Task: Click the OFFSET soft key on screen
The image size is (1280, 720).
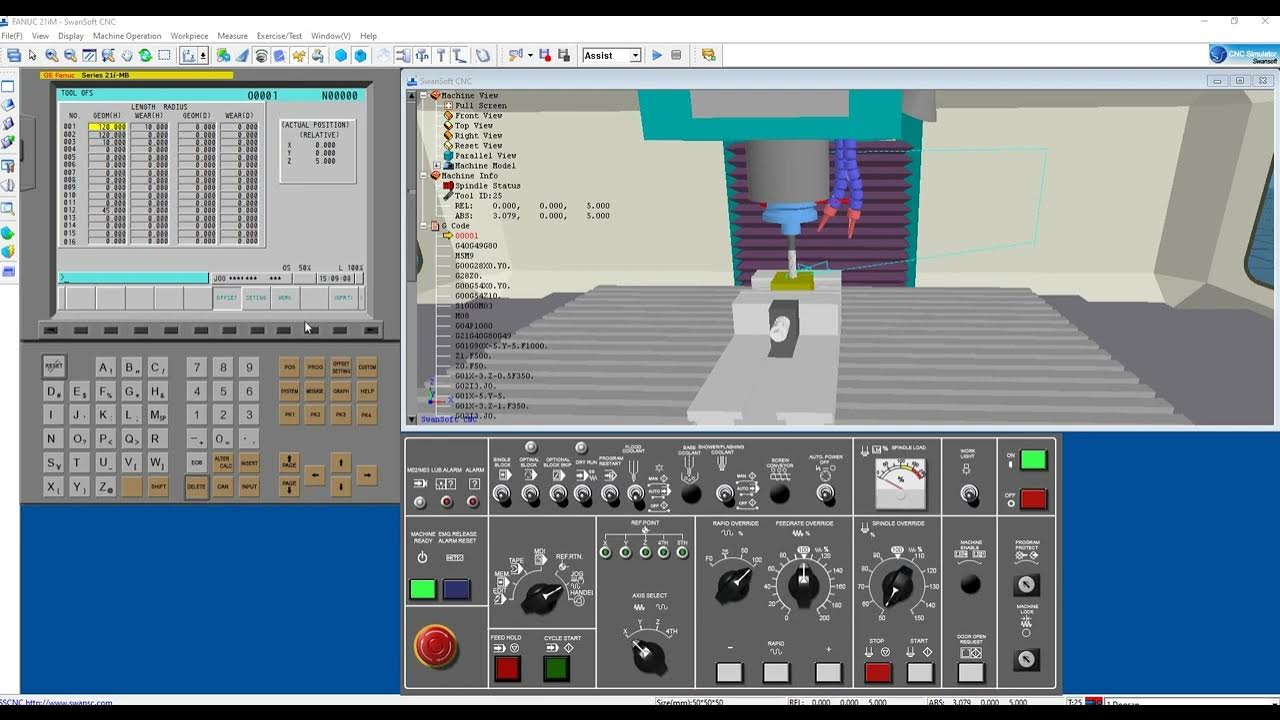Action: [226, 298]
